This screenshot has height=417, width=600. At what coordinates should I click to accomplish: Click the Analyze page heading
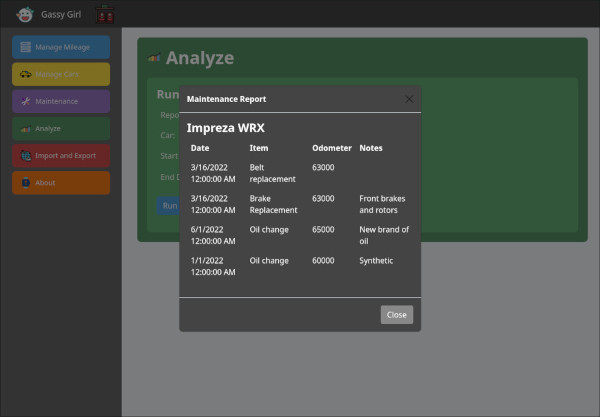[200, 58]
